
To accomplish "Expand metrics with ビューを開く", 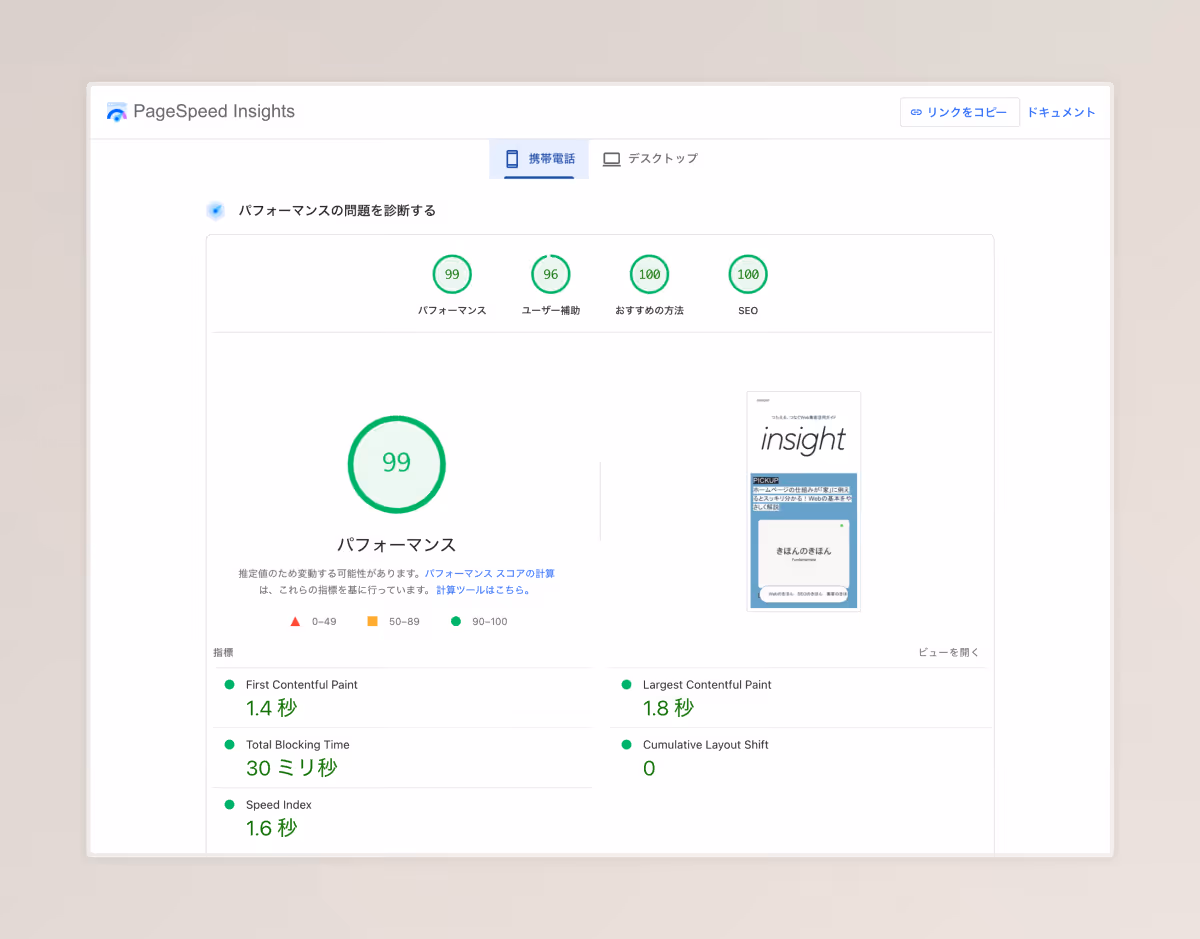I will (949, 652).
